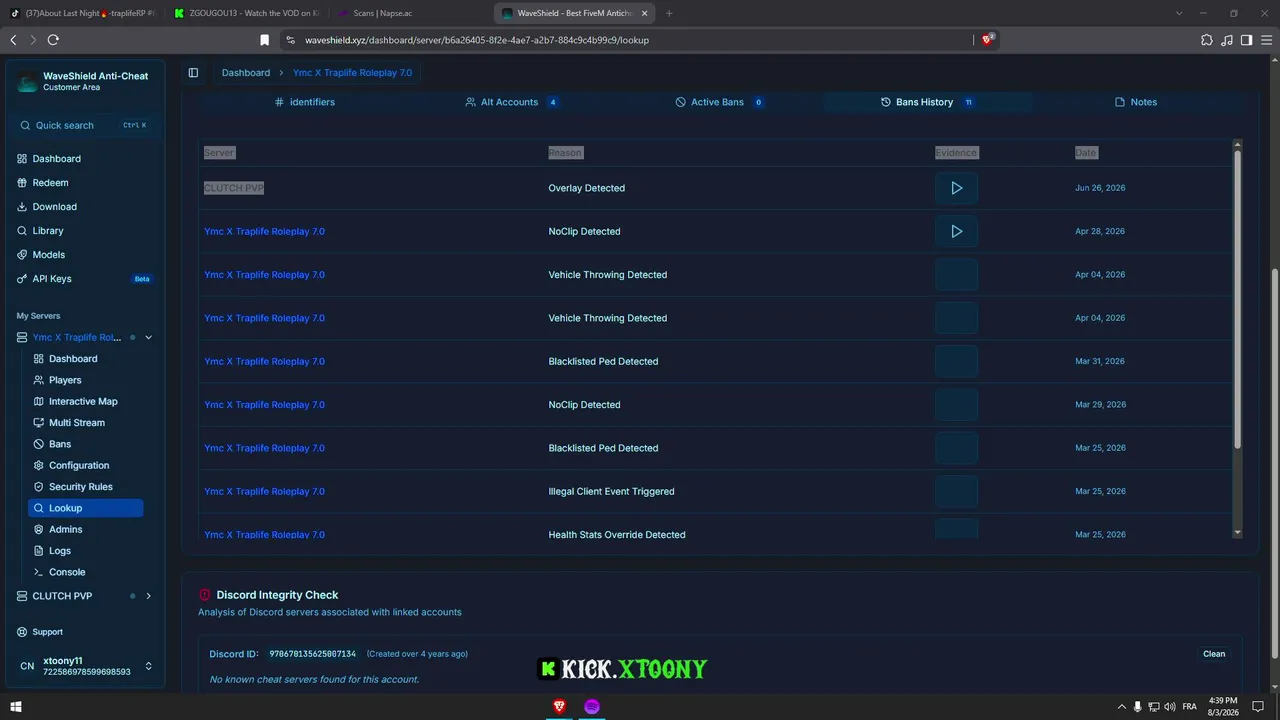
Task: Open API Keys page
Action: coord(52,279)
